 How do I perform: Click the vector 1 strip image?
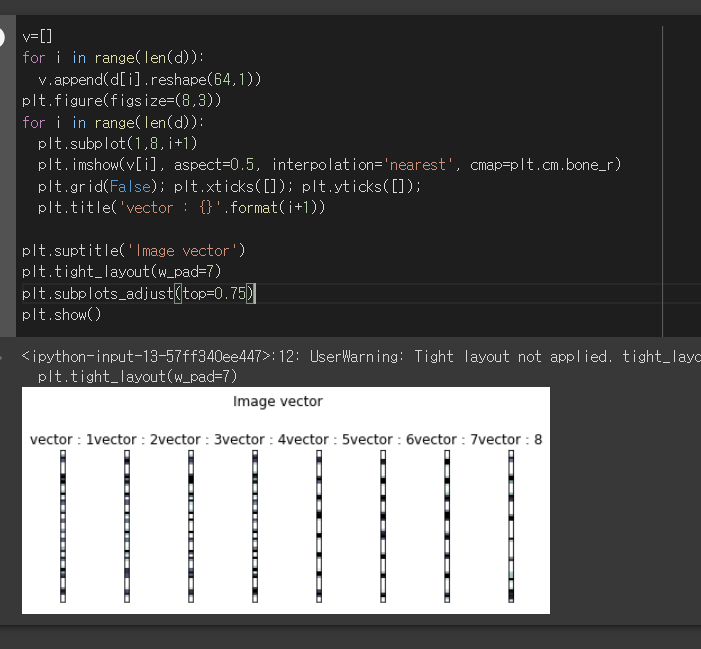[x=63, y=526]
